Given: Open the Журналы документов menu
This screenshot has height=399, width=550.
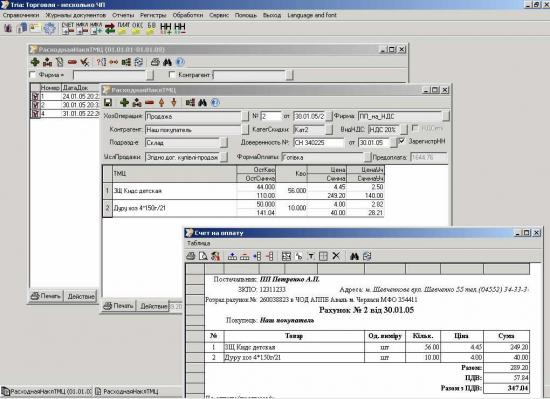Looking at the screenshot, I should [x=75, y=15].
